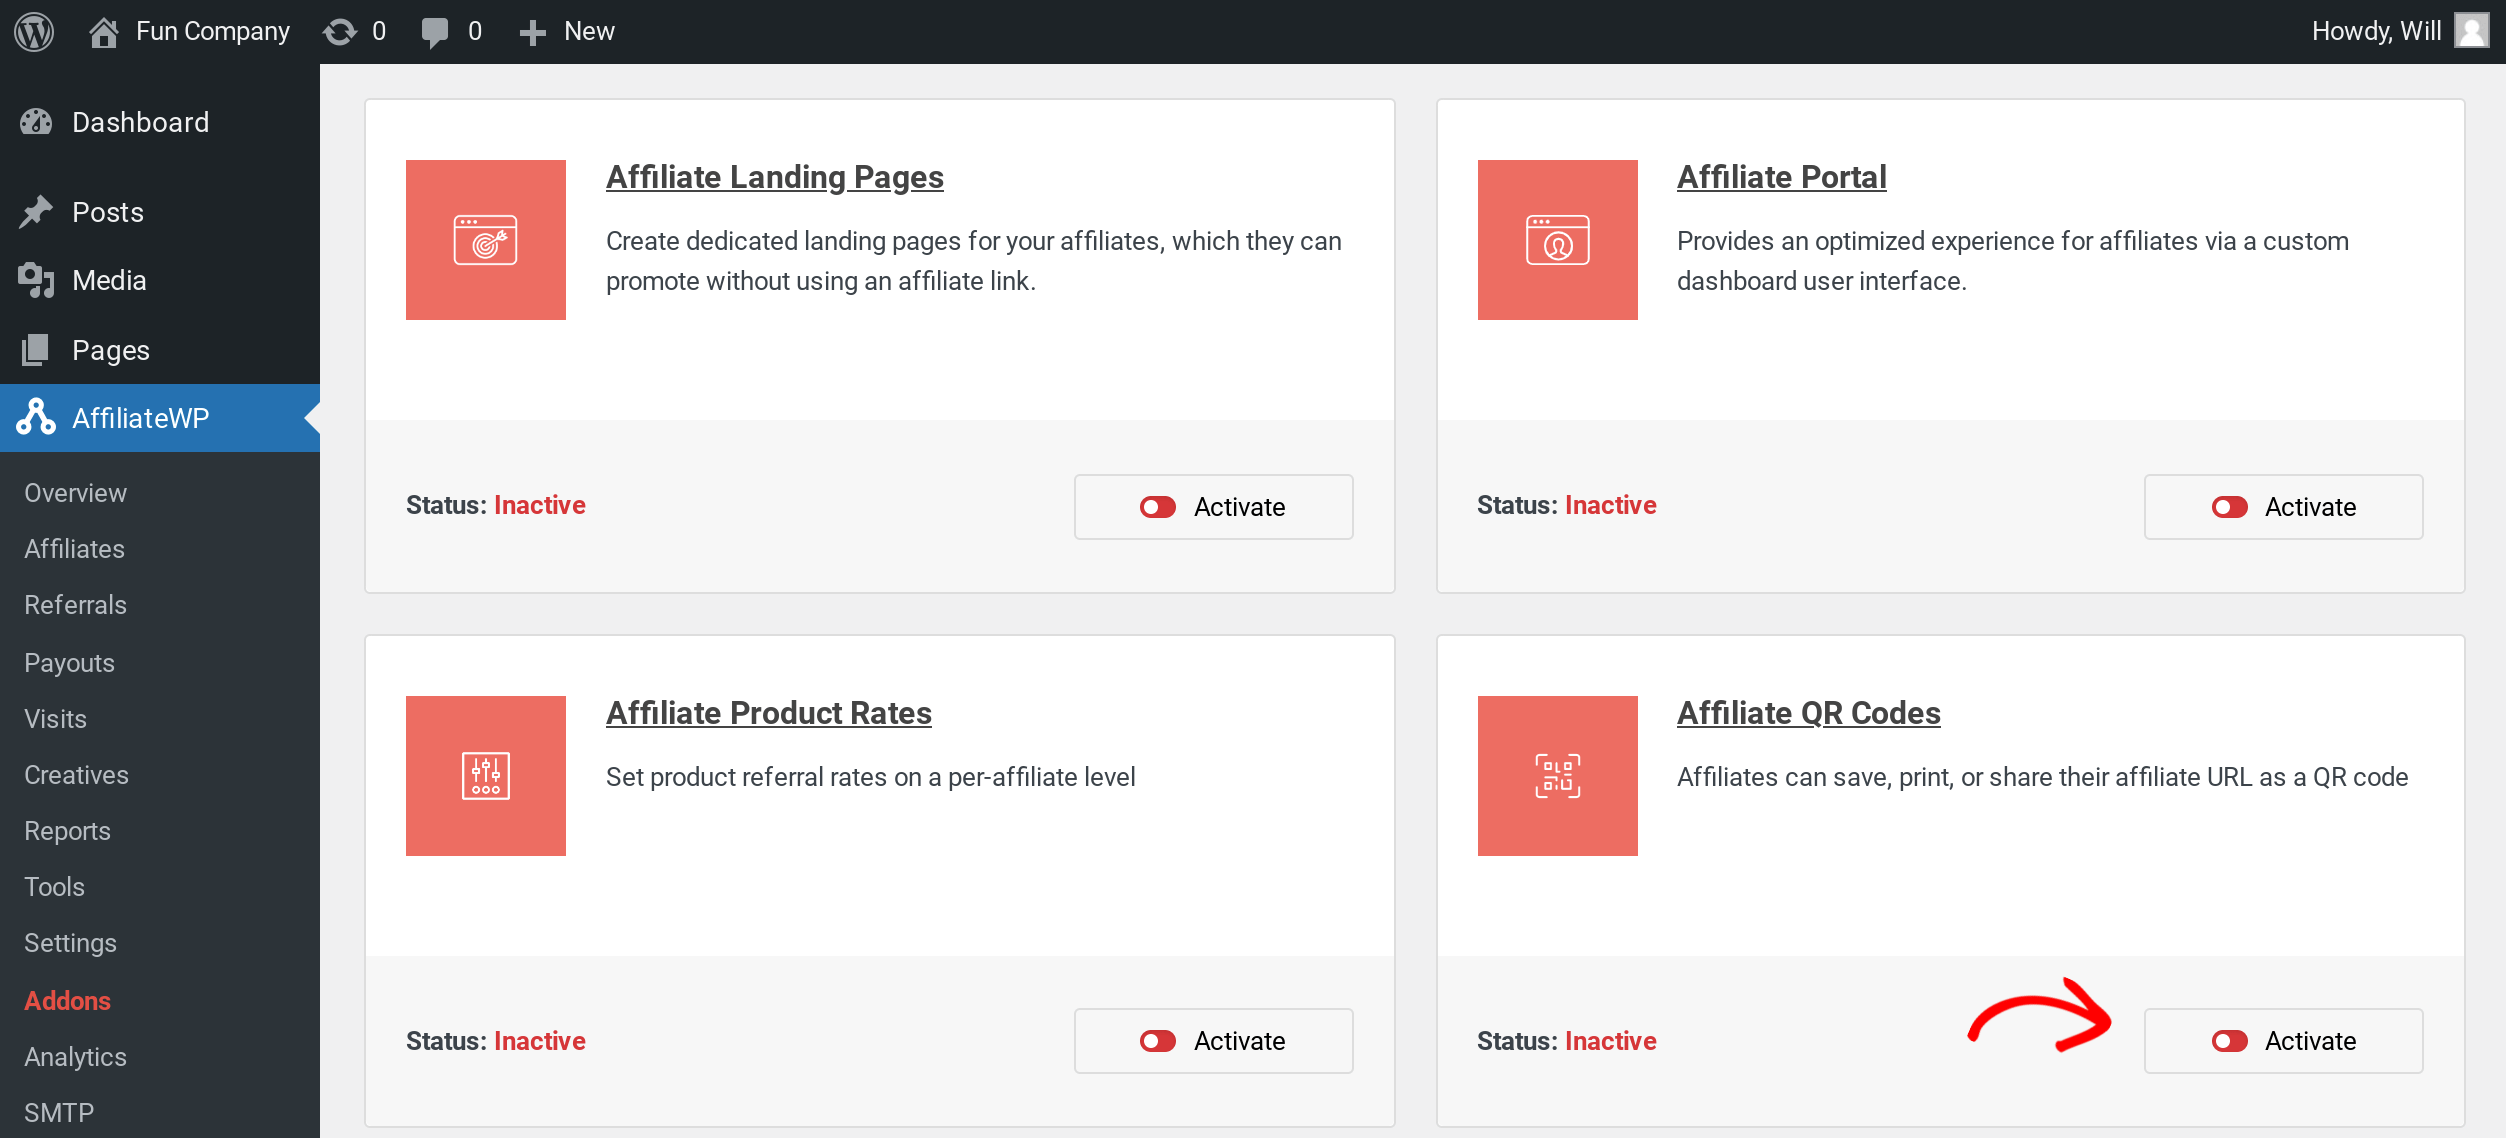Screen dimensions: 2506x1138
Task: Click the user profile avatar thumbnail
Action: coord(2472,31)
